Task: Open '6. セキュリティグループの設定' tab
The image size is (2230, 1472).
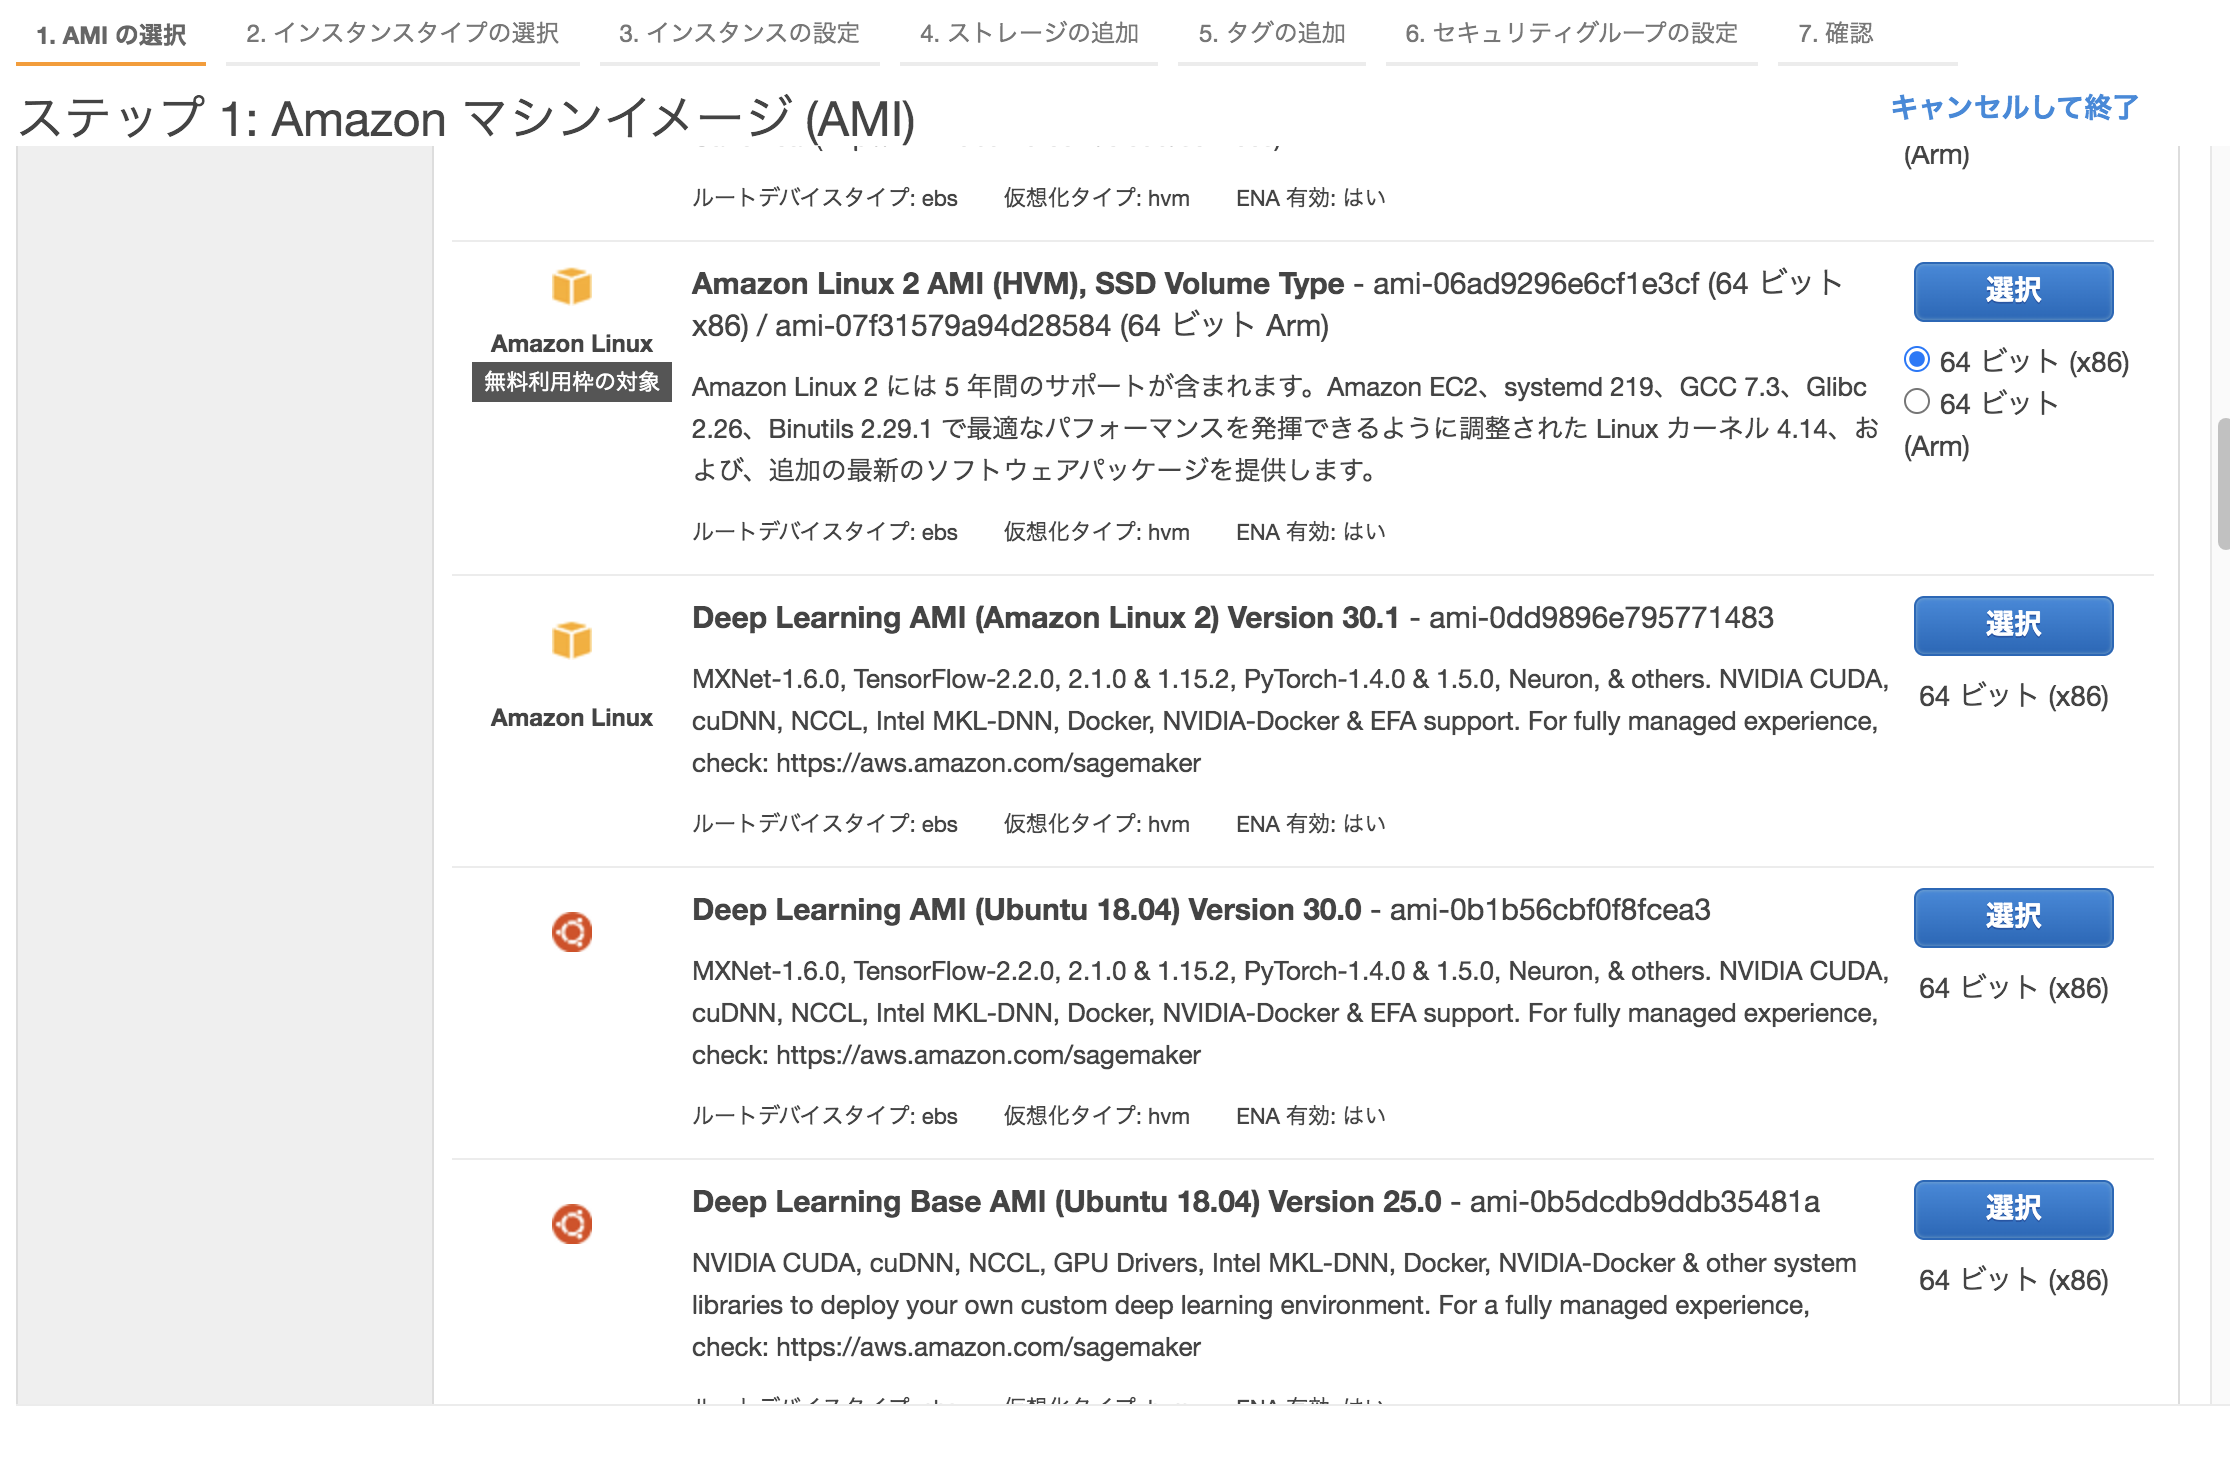Action: tap(1572, 34)
